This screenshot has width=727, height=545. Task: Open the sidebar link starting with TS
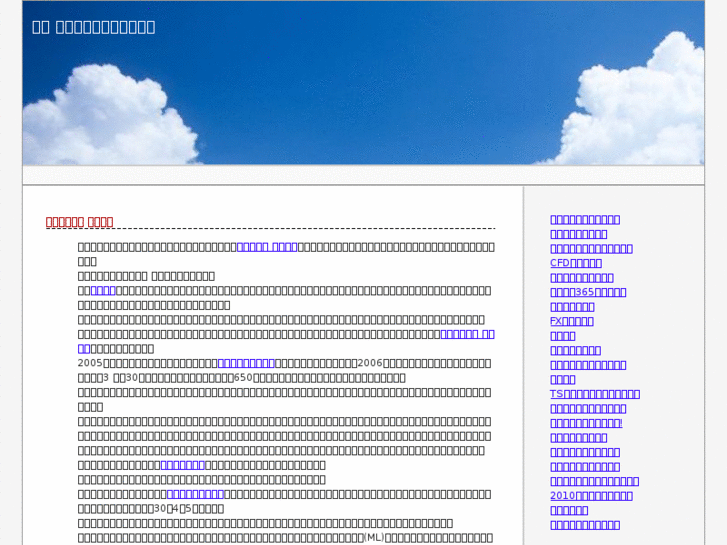[x=595, y=394]
